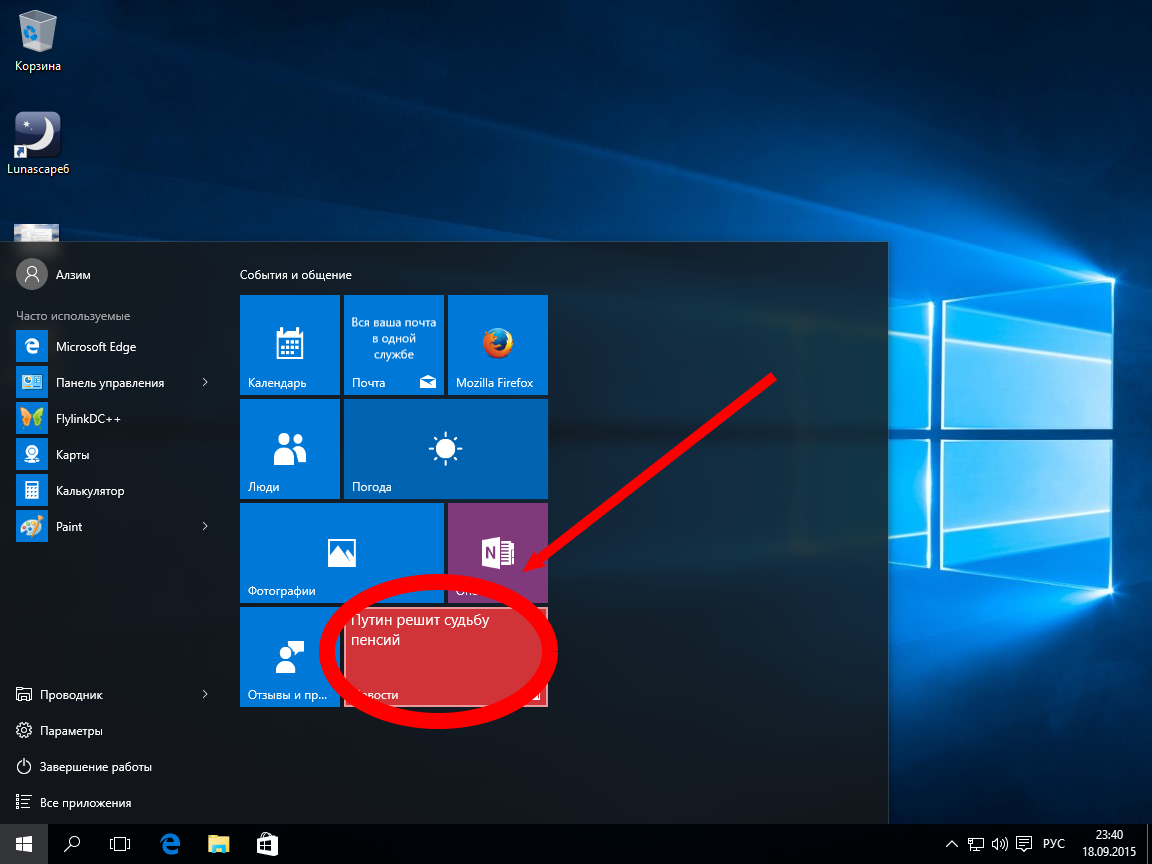Open the People tile (Люди)
The width and height of the screenshot is (1152, 864).
coord(290,449)
